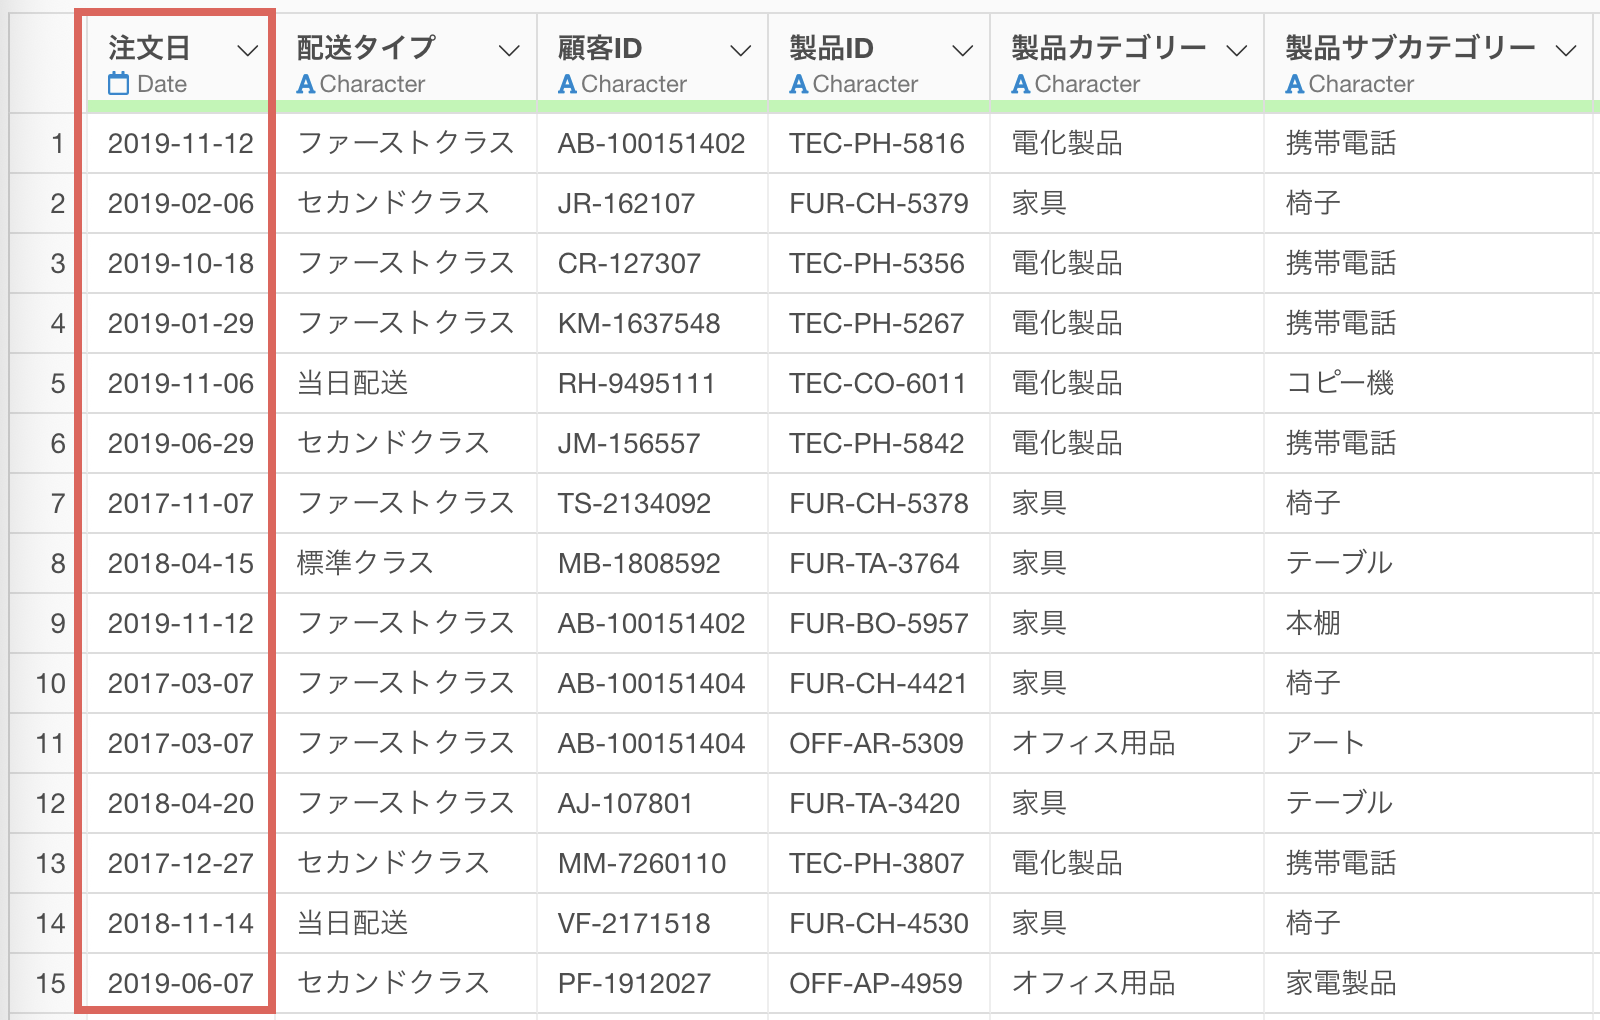Click the 2019-11-12 date cell in row 1
The image size is (1600, 1020).
click(x=180, y=144)
